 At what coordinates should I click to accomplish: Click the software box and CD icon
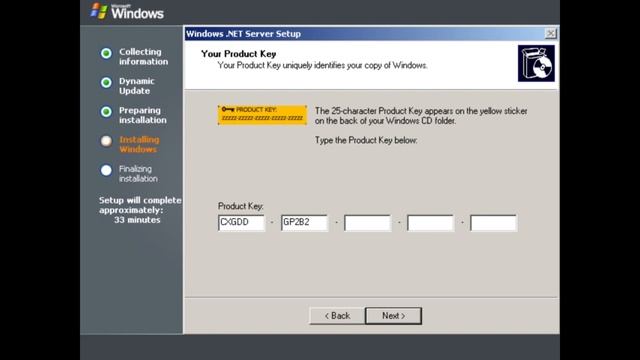click(536, 63)
